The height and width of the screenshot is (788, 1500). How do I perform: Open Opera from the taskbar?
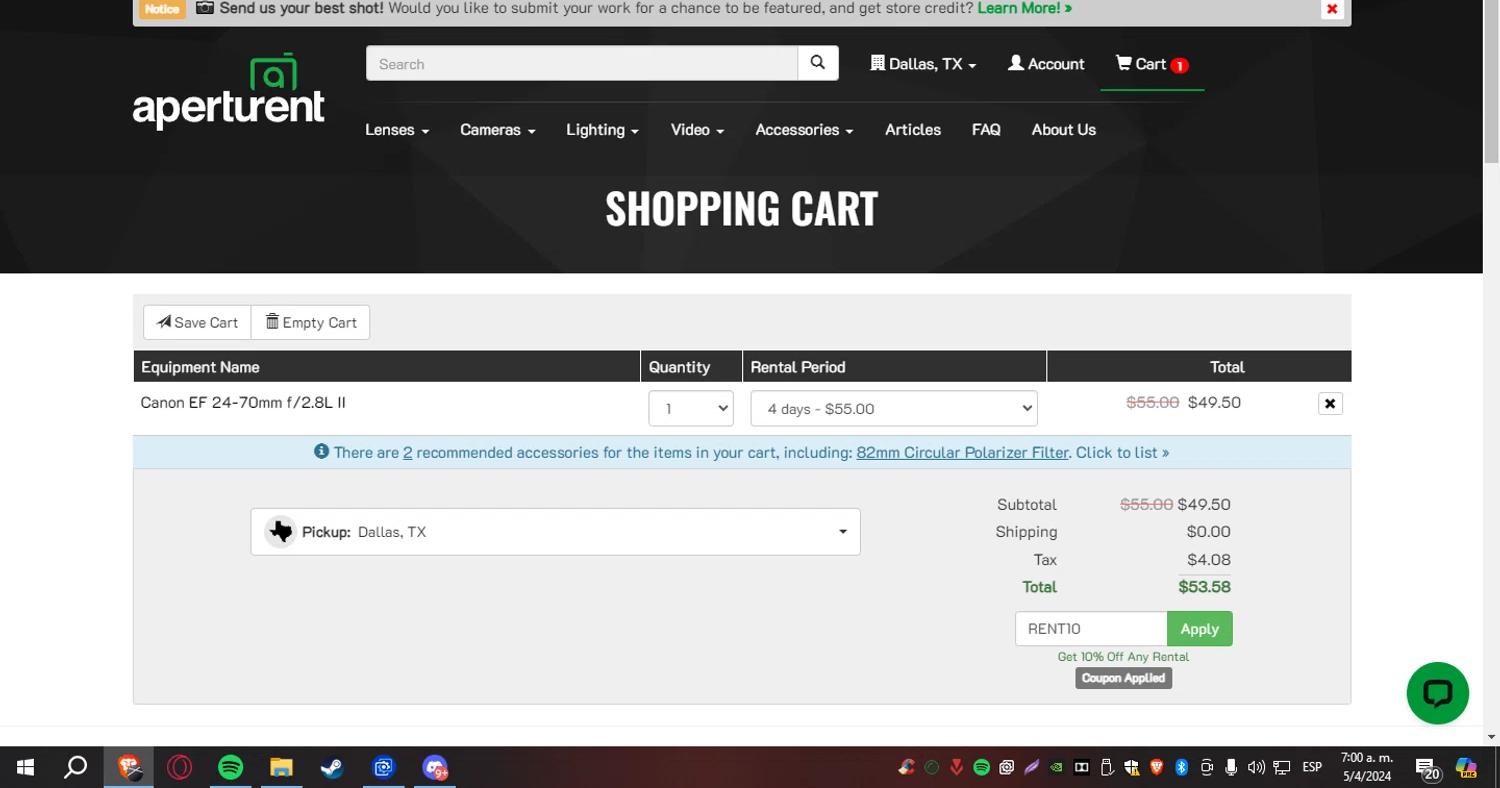[x=180, y=767]
